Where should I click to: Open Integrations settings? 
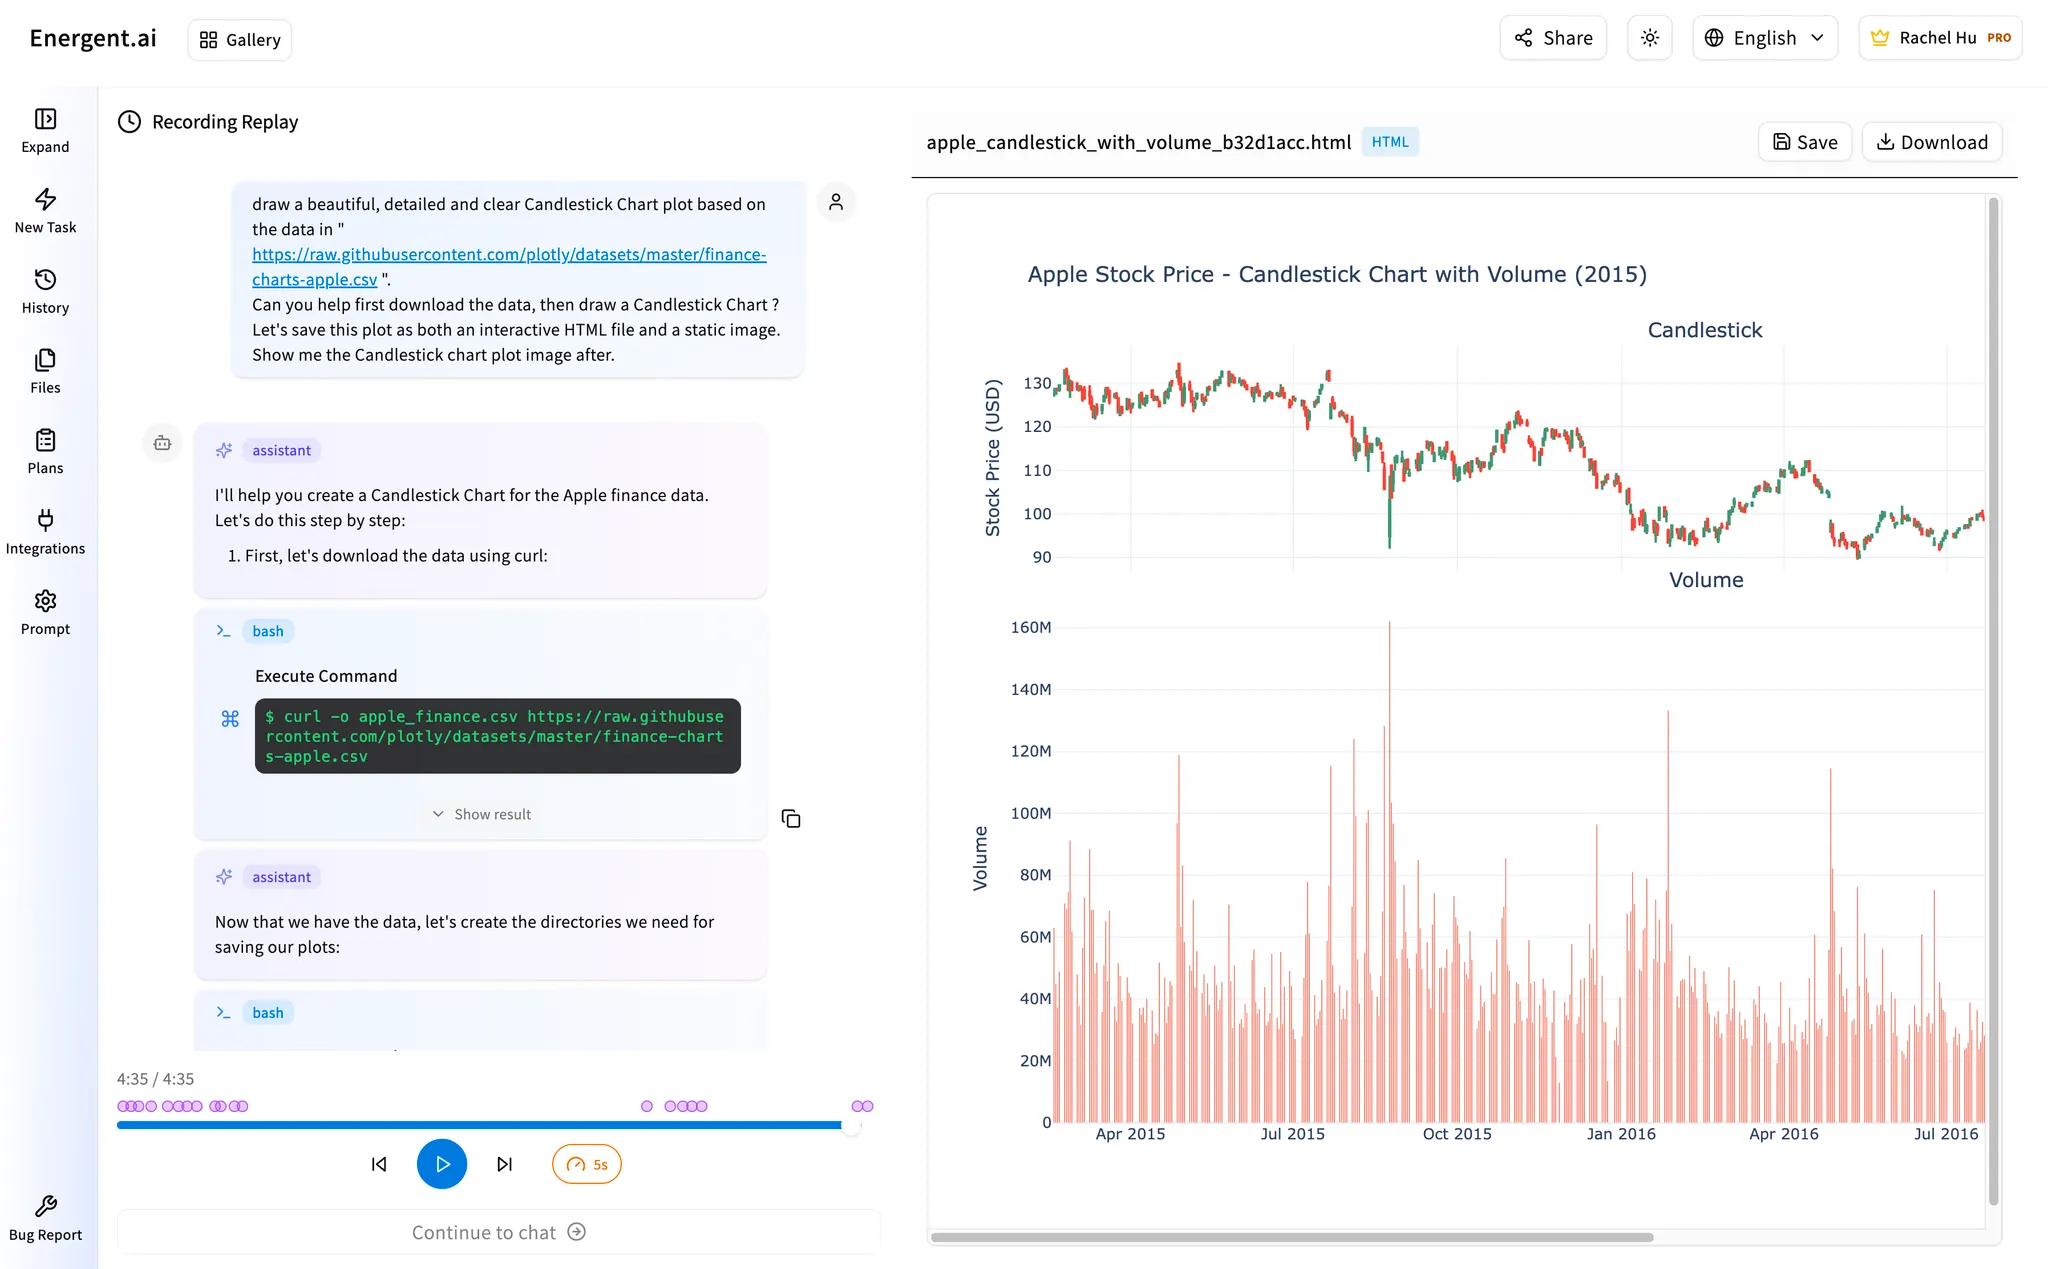(45, 530)
